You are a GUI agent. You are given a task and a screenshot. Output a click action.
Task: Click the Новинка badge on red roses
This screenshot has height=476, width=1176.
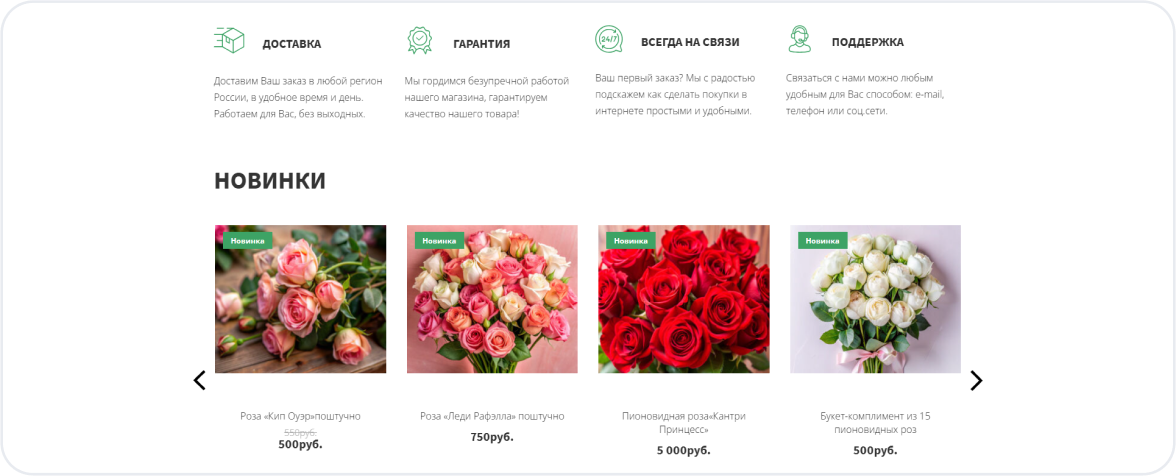631,241
